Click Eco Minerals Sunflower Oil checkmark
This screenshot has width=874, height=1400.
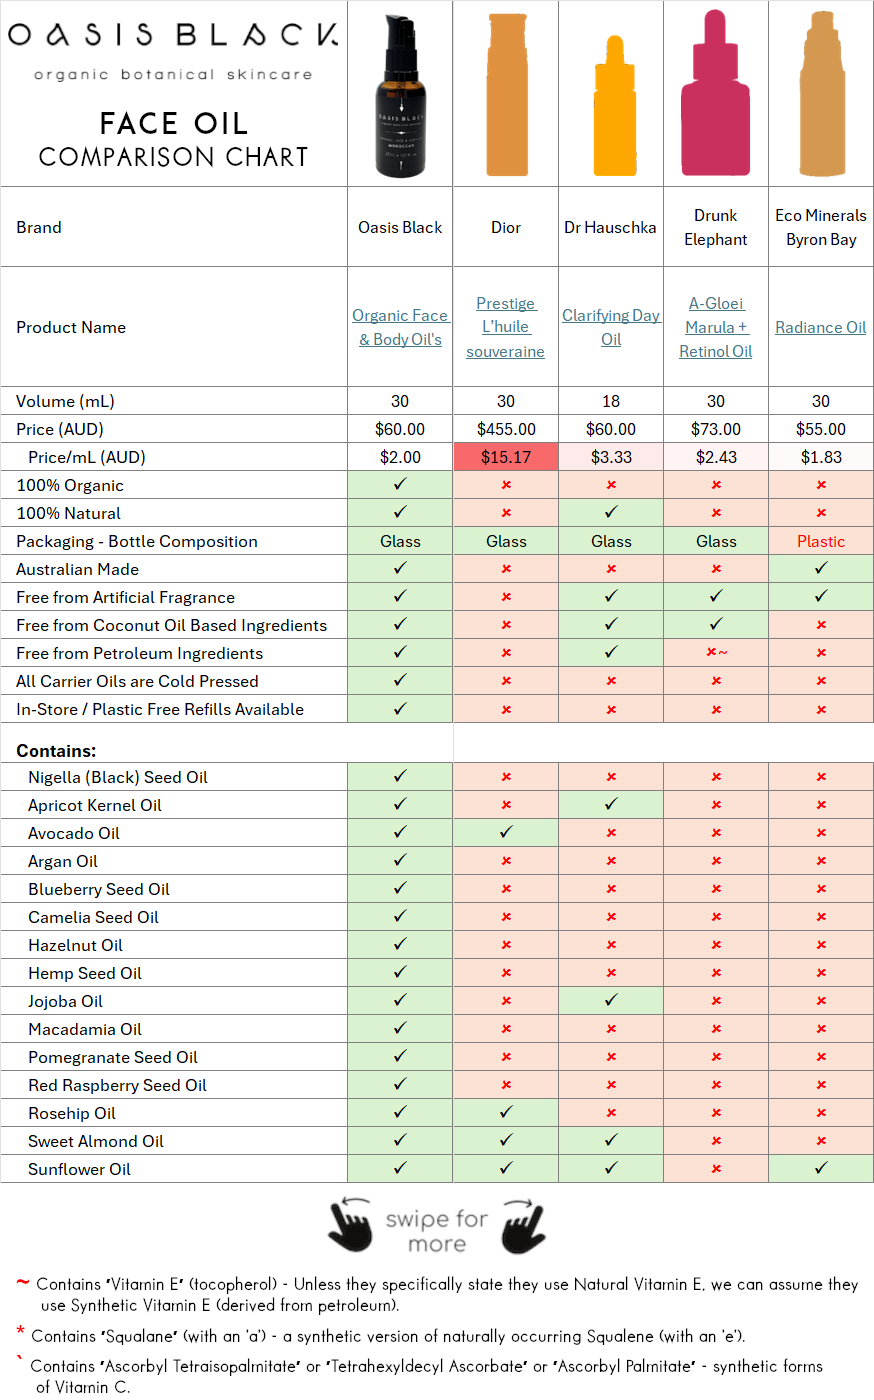click(821, 1168)
